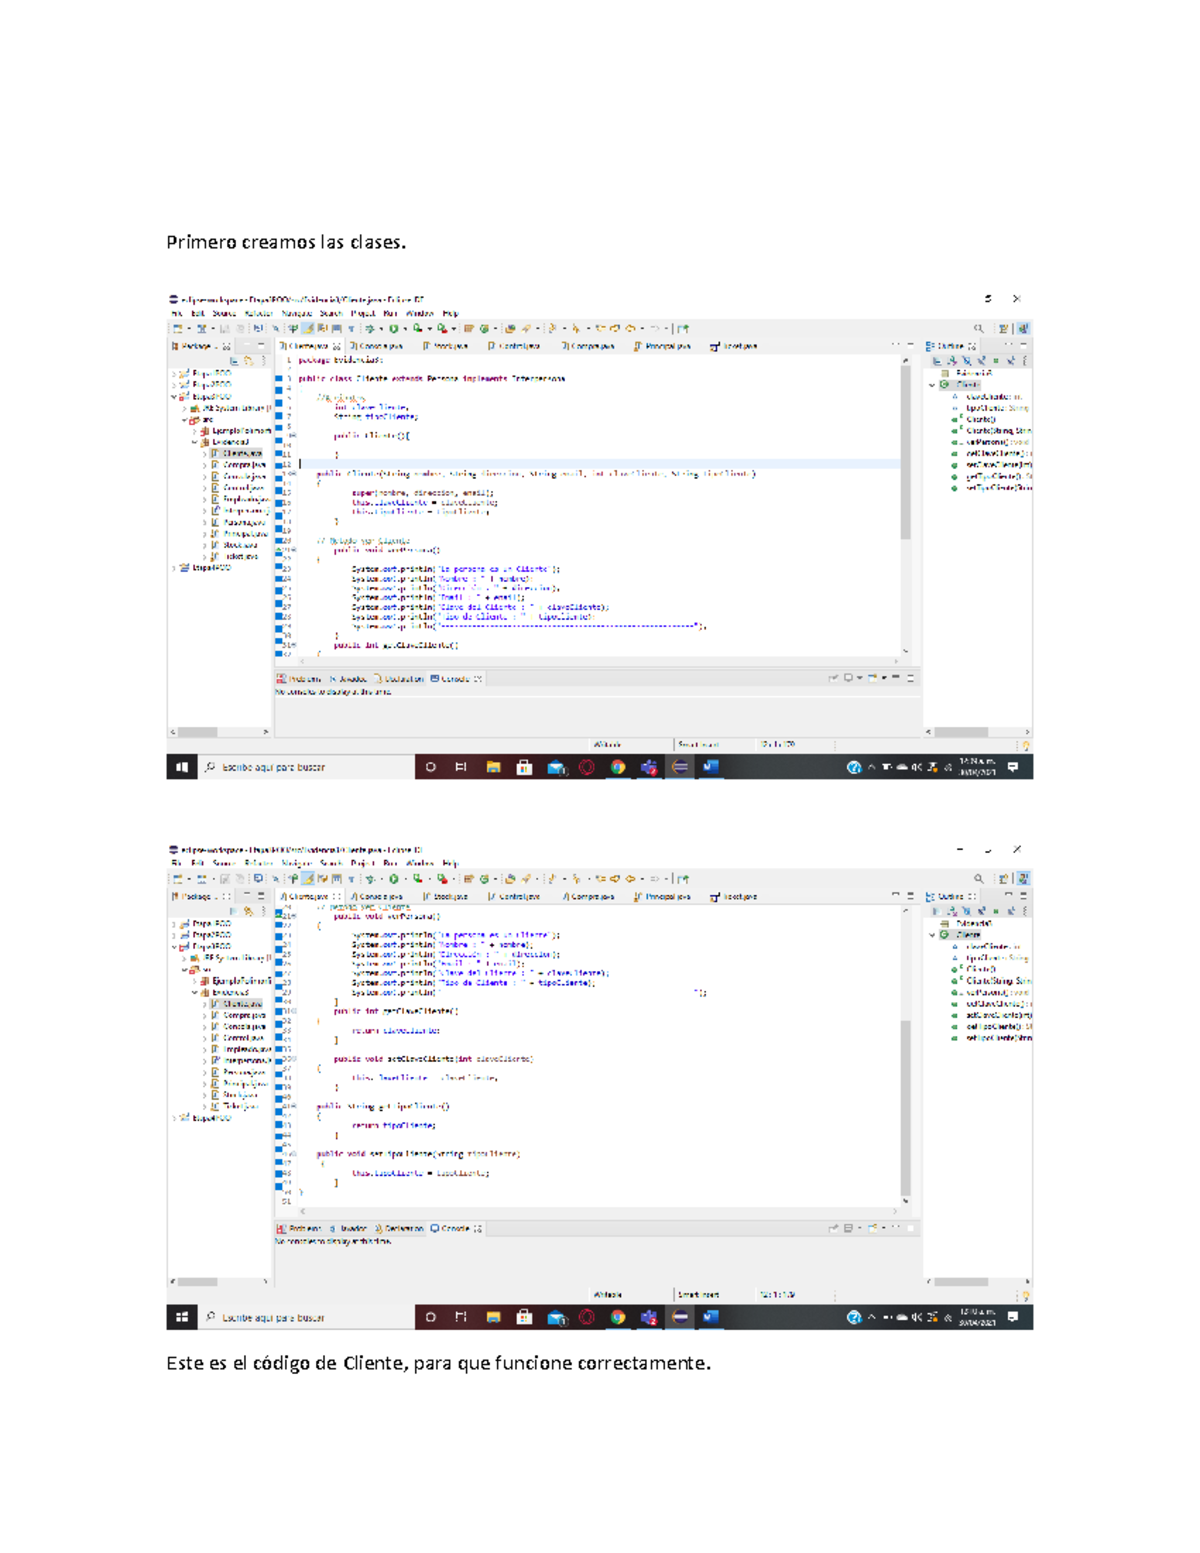Click the Opera icon in the first screenshot's taskbar
This screenshot has height=1553, width=1200.
pyautogui.click(x=587, y=767)
